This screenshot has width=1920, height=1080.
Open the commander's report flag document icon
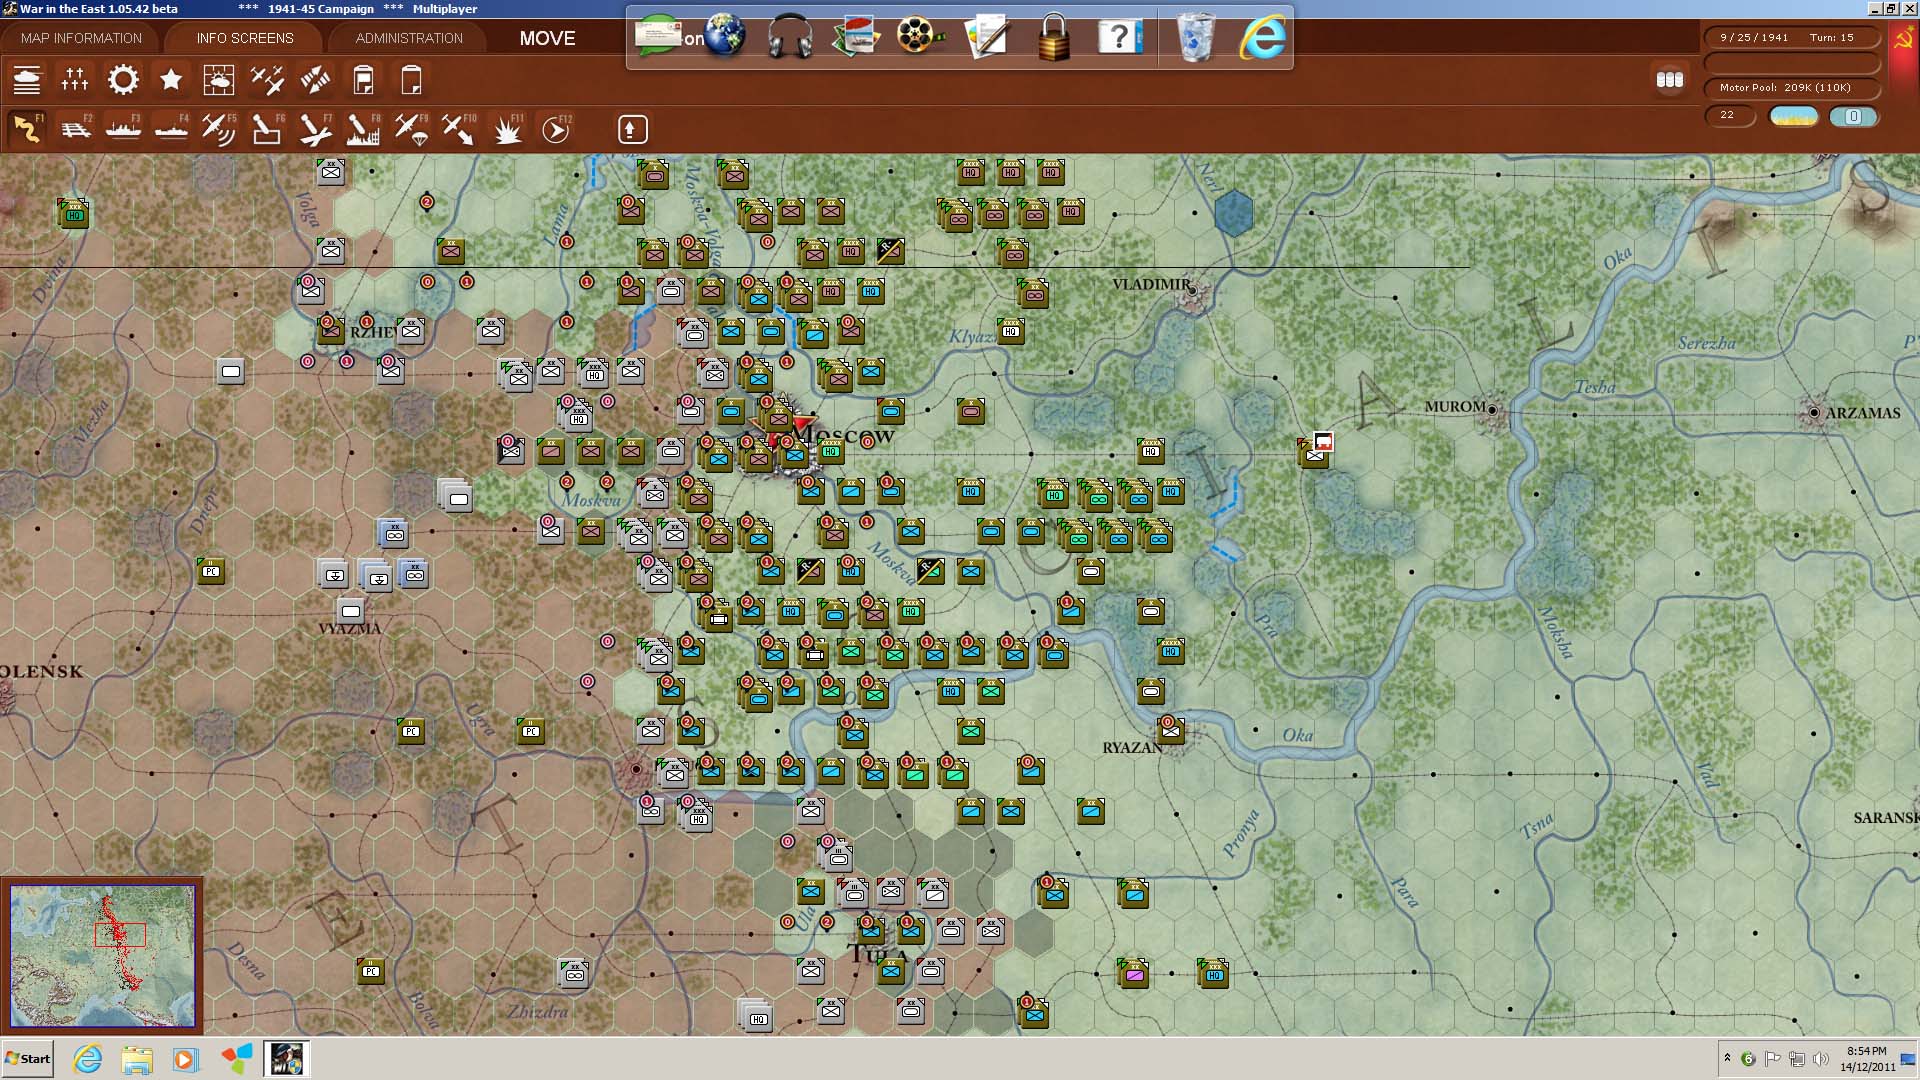click(363, 80)
